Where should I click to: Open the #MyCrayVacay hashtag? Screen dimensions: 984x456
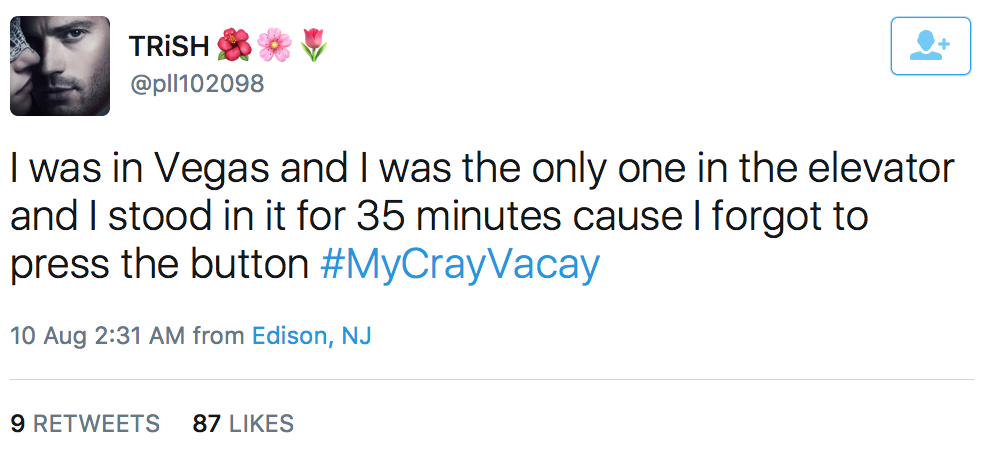tap(461, 265)
